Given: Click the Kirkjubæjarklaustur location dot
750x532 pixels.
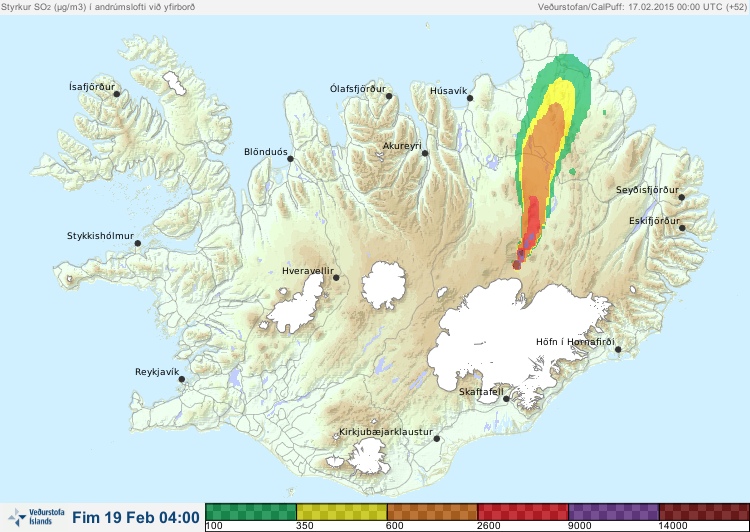Looking at the screenshot, I should tap(436, 439).
